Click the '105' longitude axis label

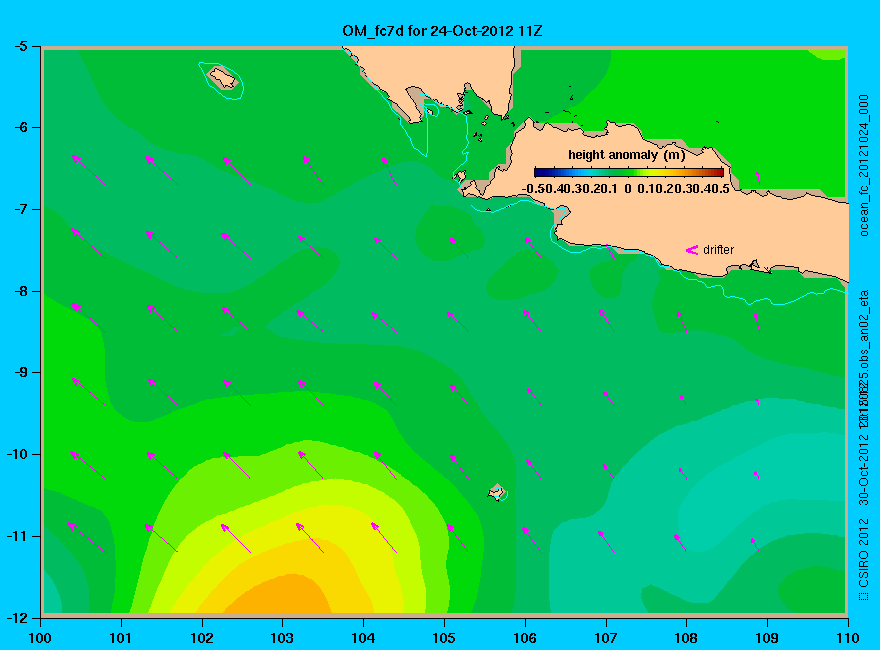pyautogui.click(x=444, y=638)
